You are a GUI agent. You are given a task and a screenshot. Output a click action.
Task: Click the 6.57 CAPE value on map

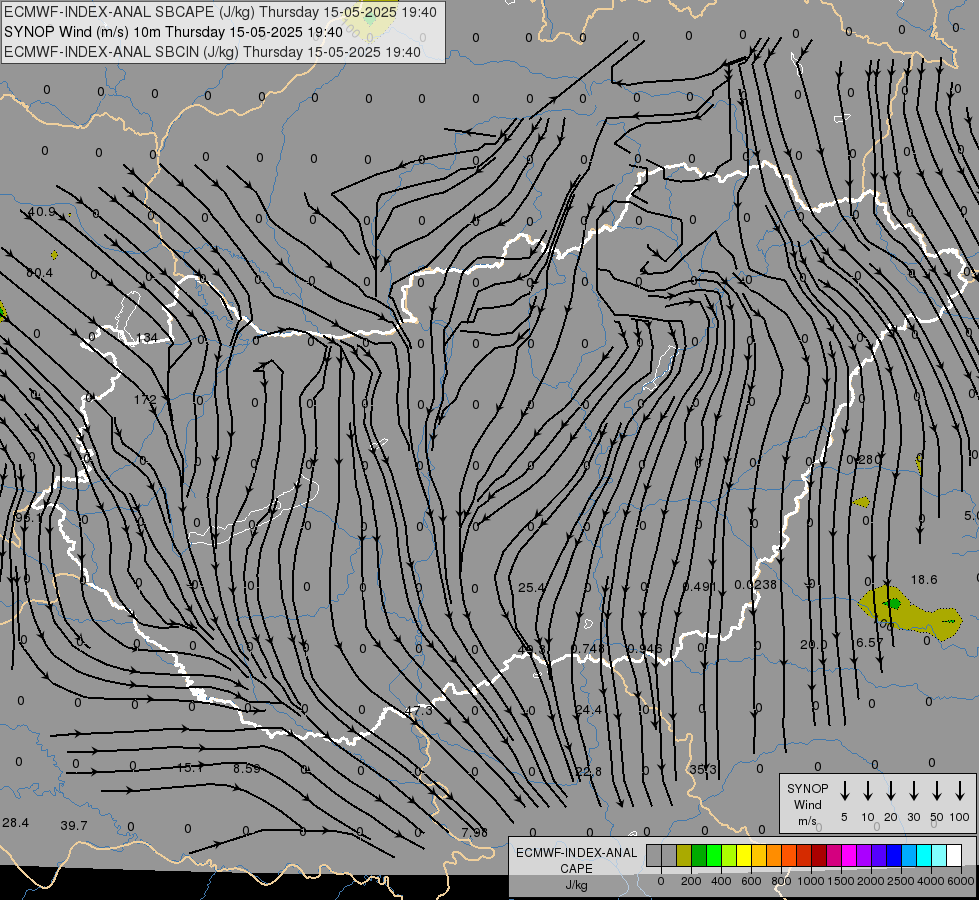click(869, 643)
